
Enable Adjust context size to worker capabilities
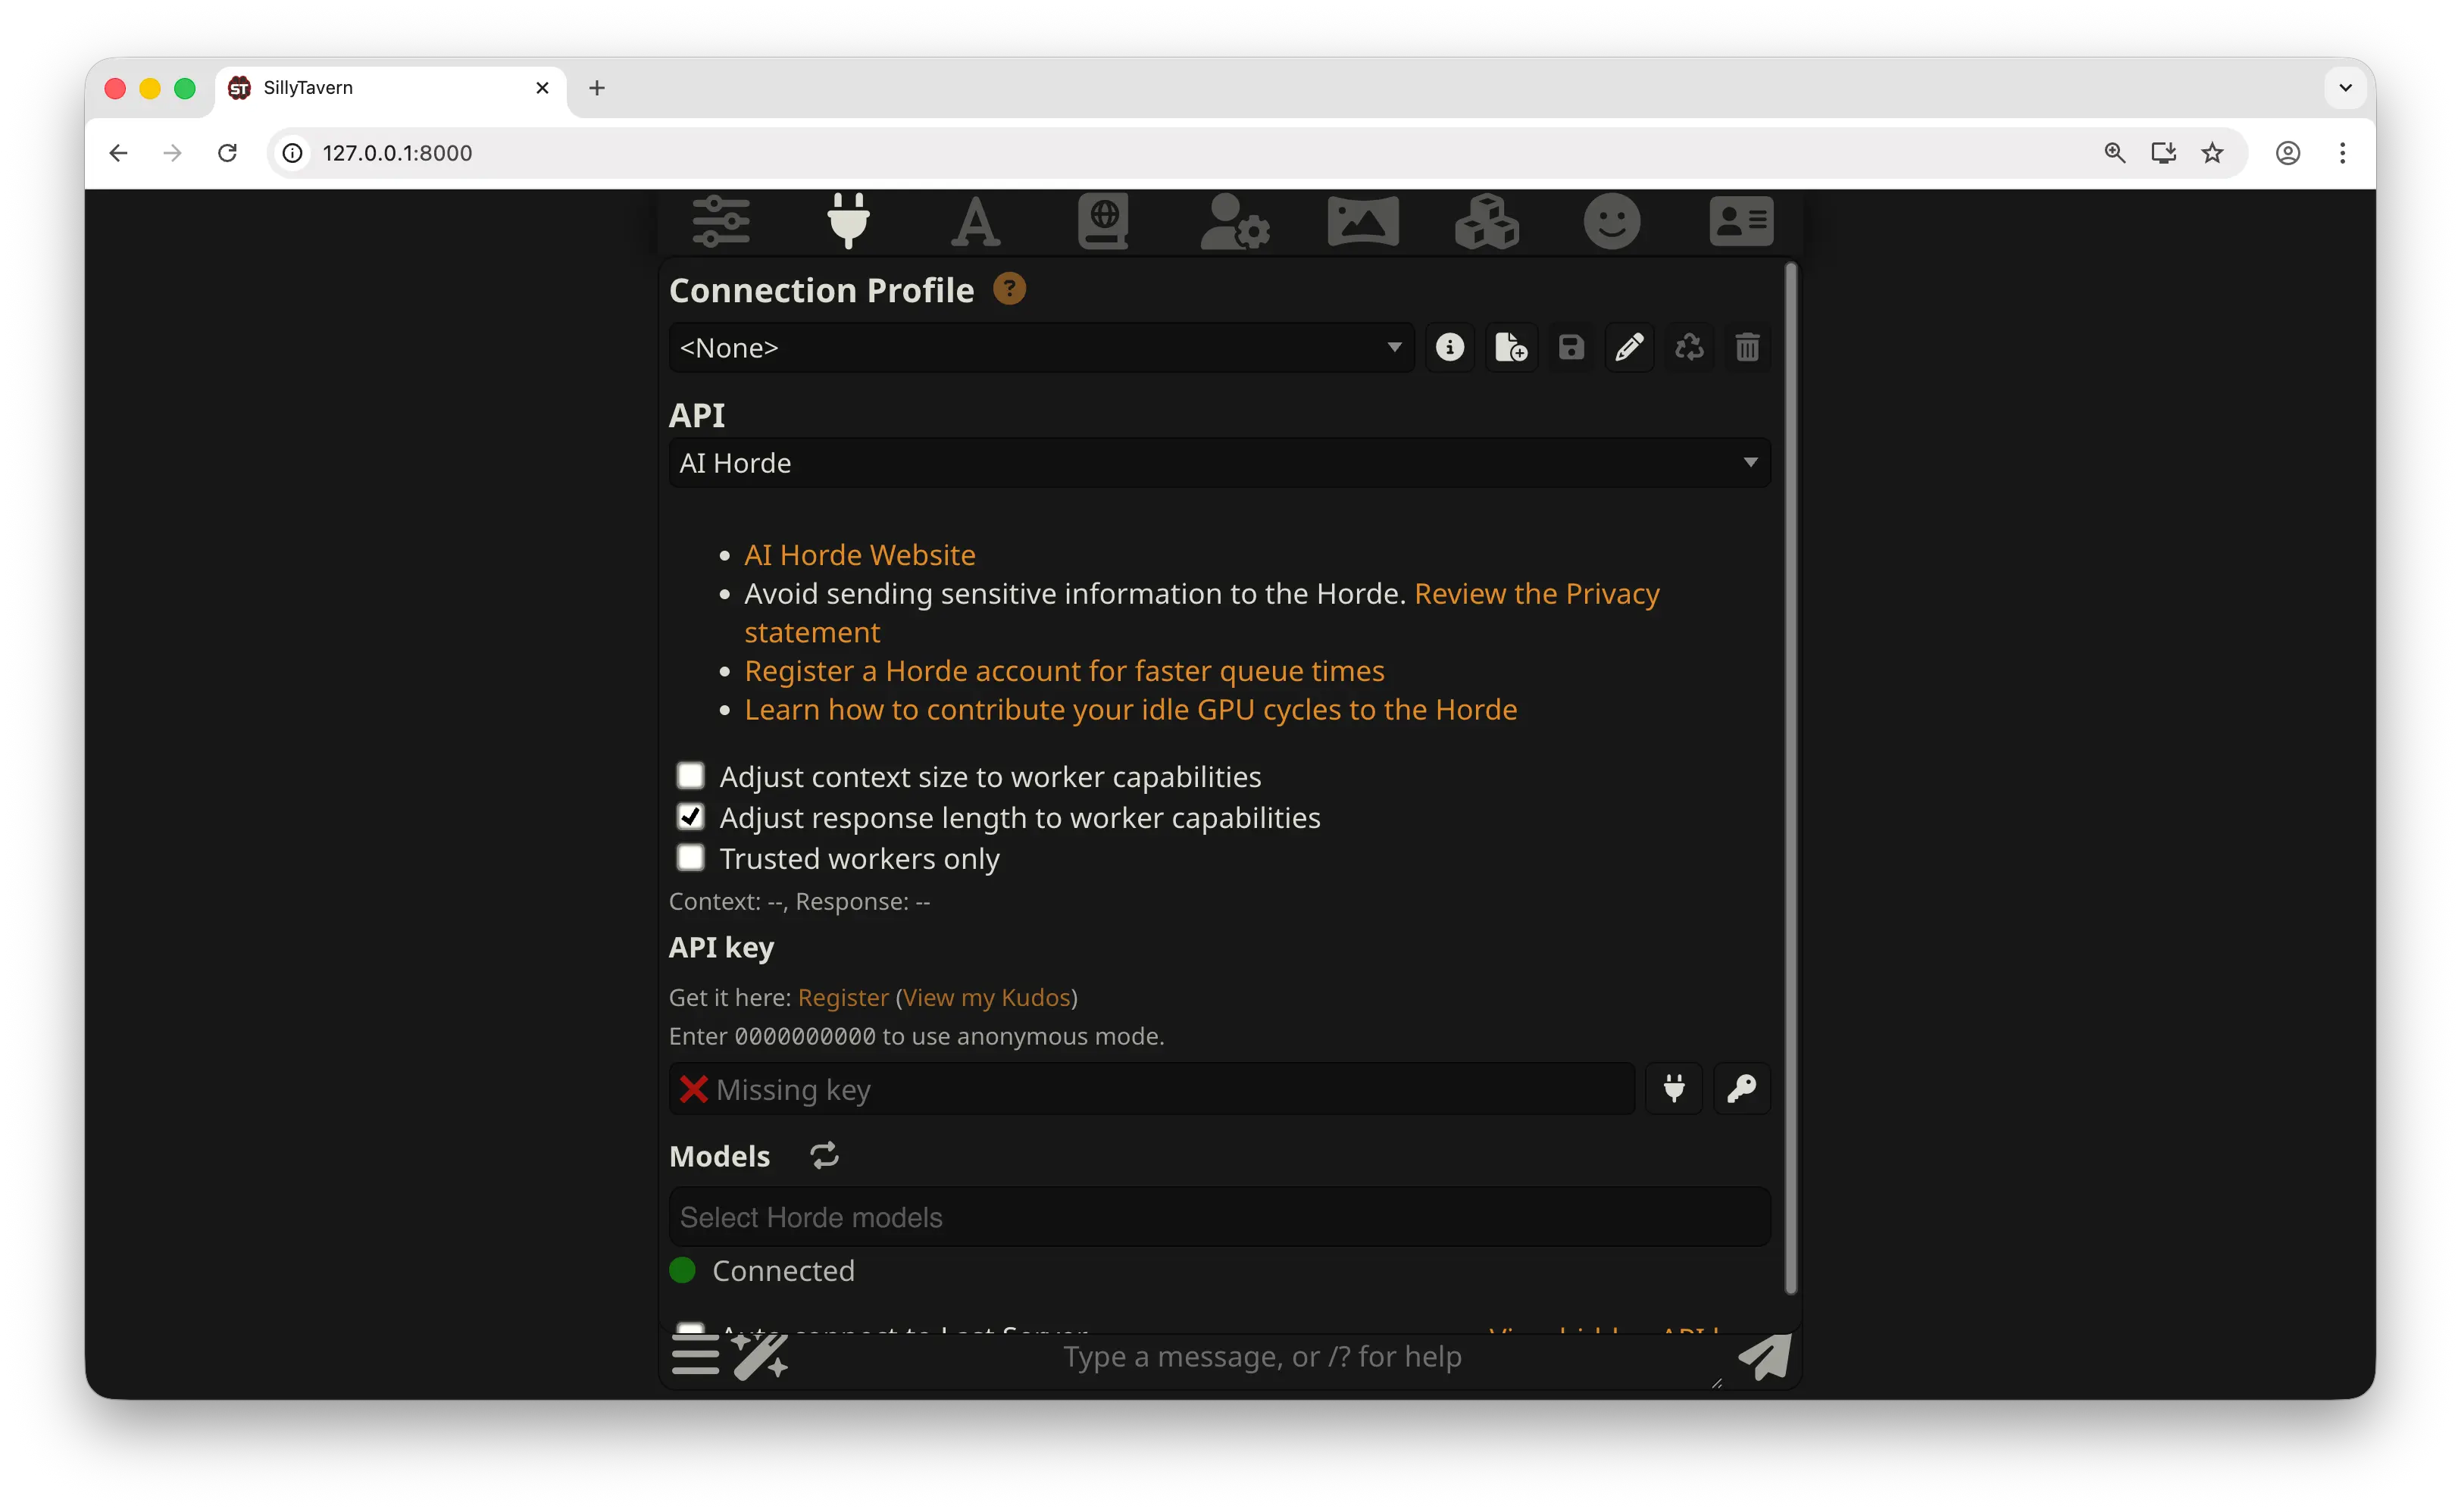[x=691, y=776]
